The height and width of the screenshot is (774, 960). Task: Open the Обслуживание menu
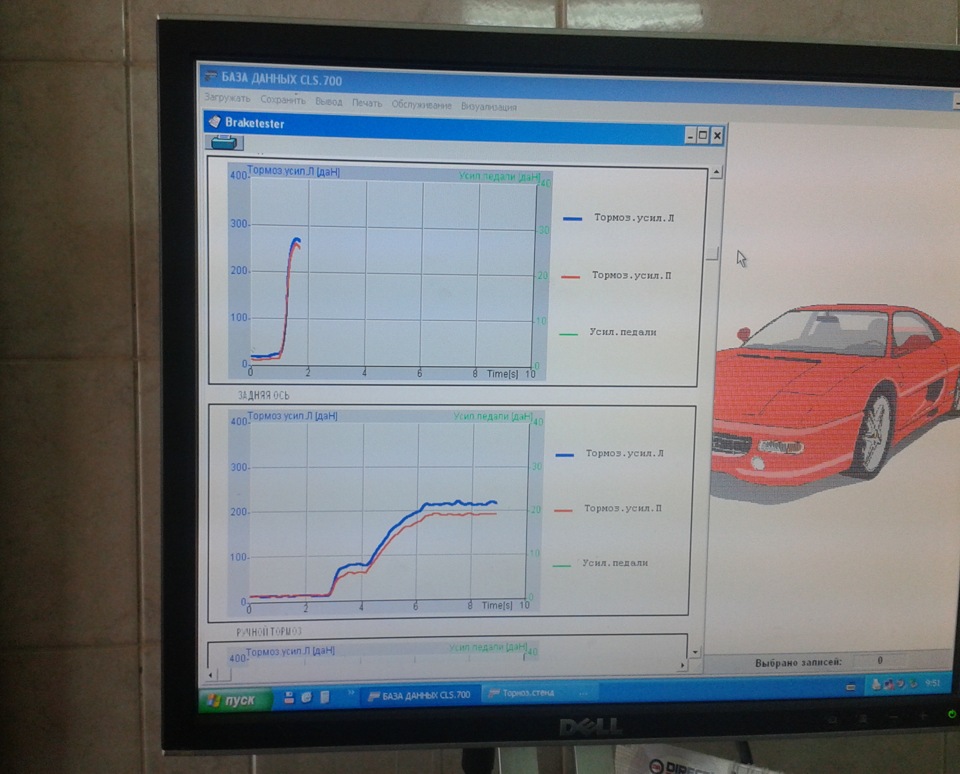click(x=422, y=105)
